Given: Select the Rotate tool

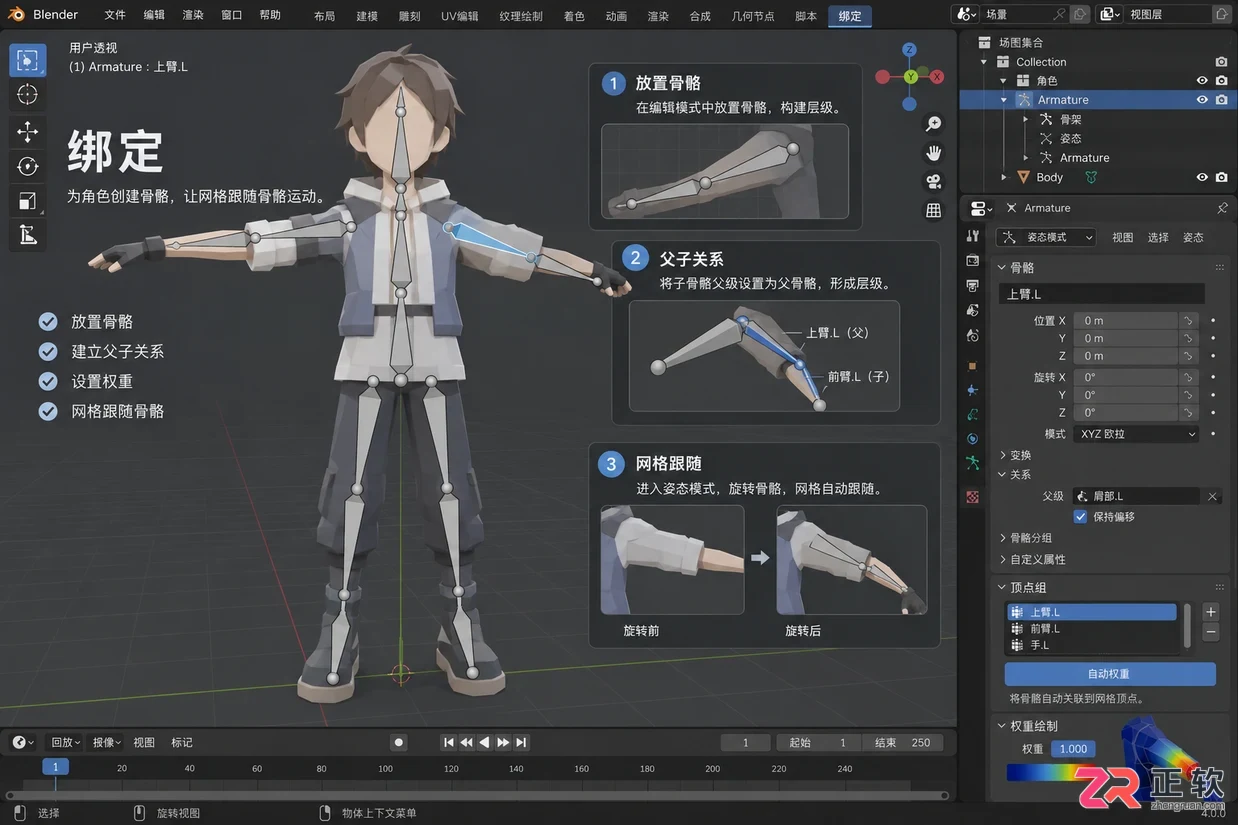Looking at the screenshot, I should [x=28, y=166].
